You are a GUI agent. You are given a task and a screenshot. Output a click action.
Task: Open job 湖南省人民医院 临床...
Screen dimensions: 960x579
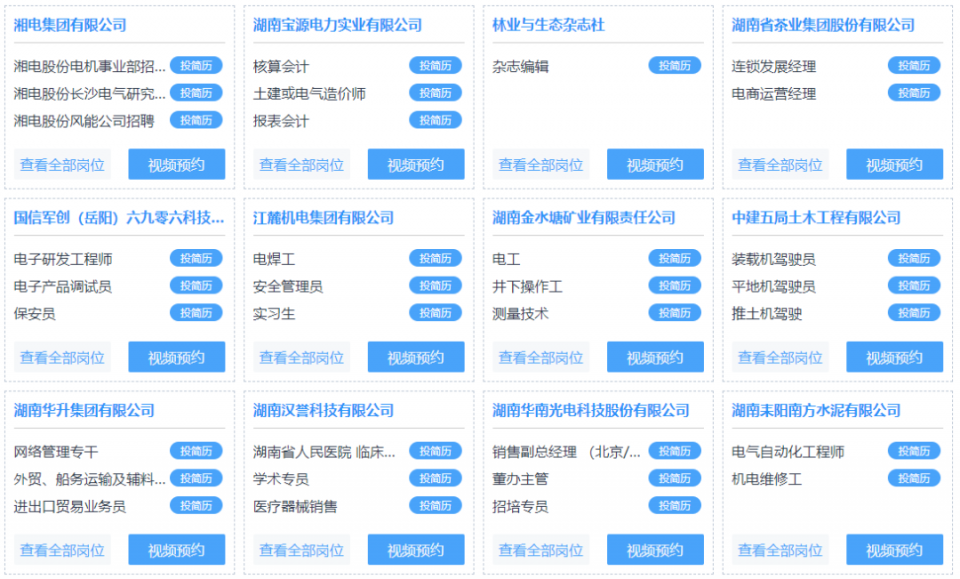(324, 452)
